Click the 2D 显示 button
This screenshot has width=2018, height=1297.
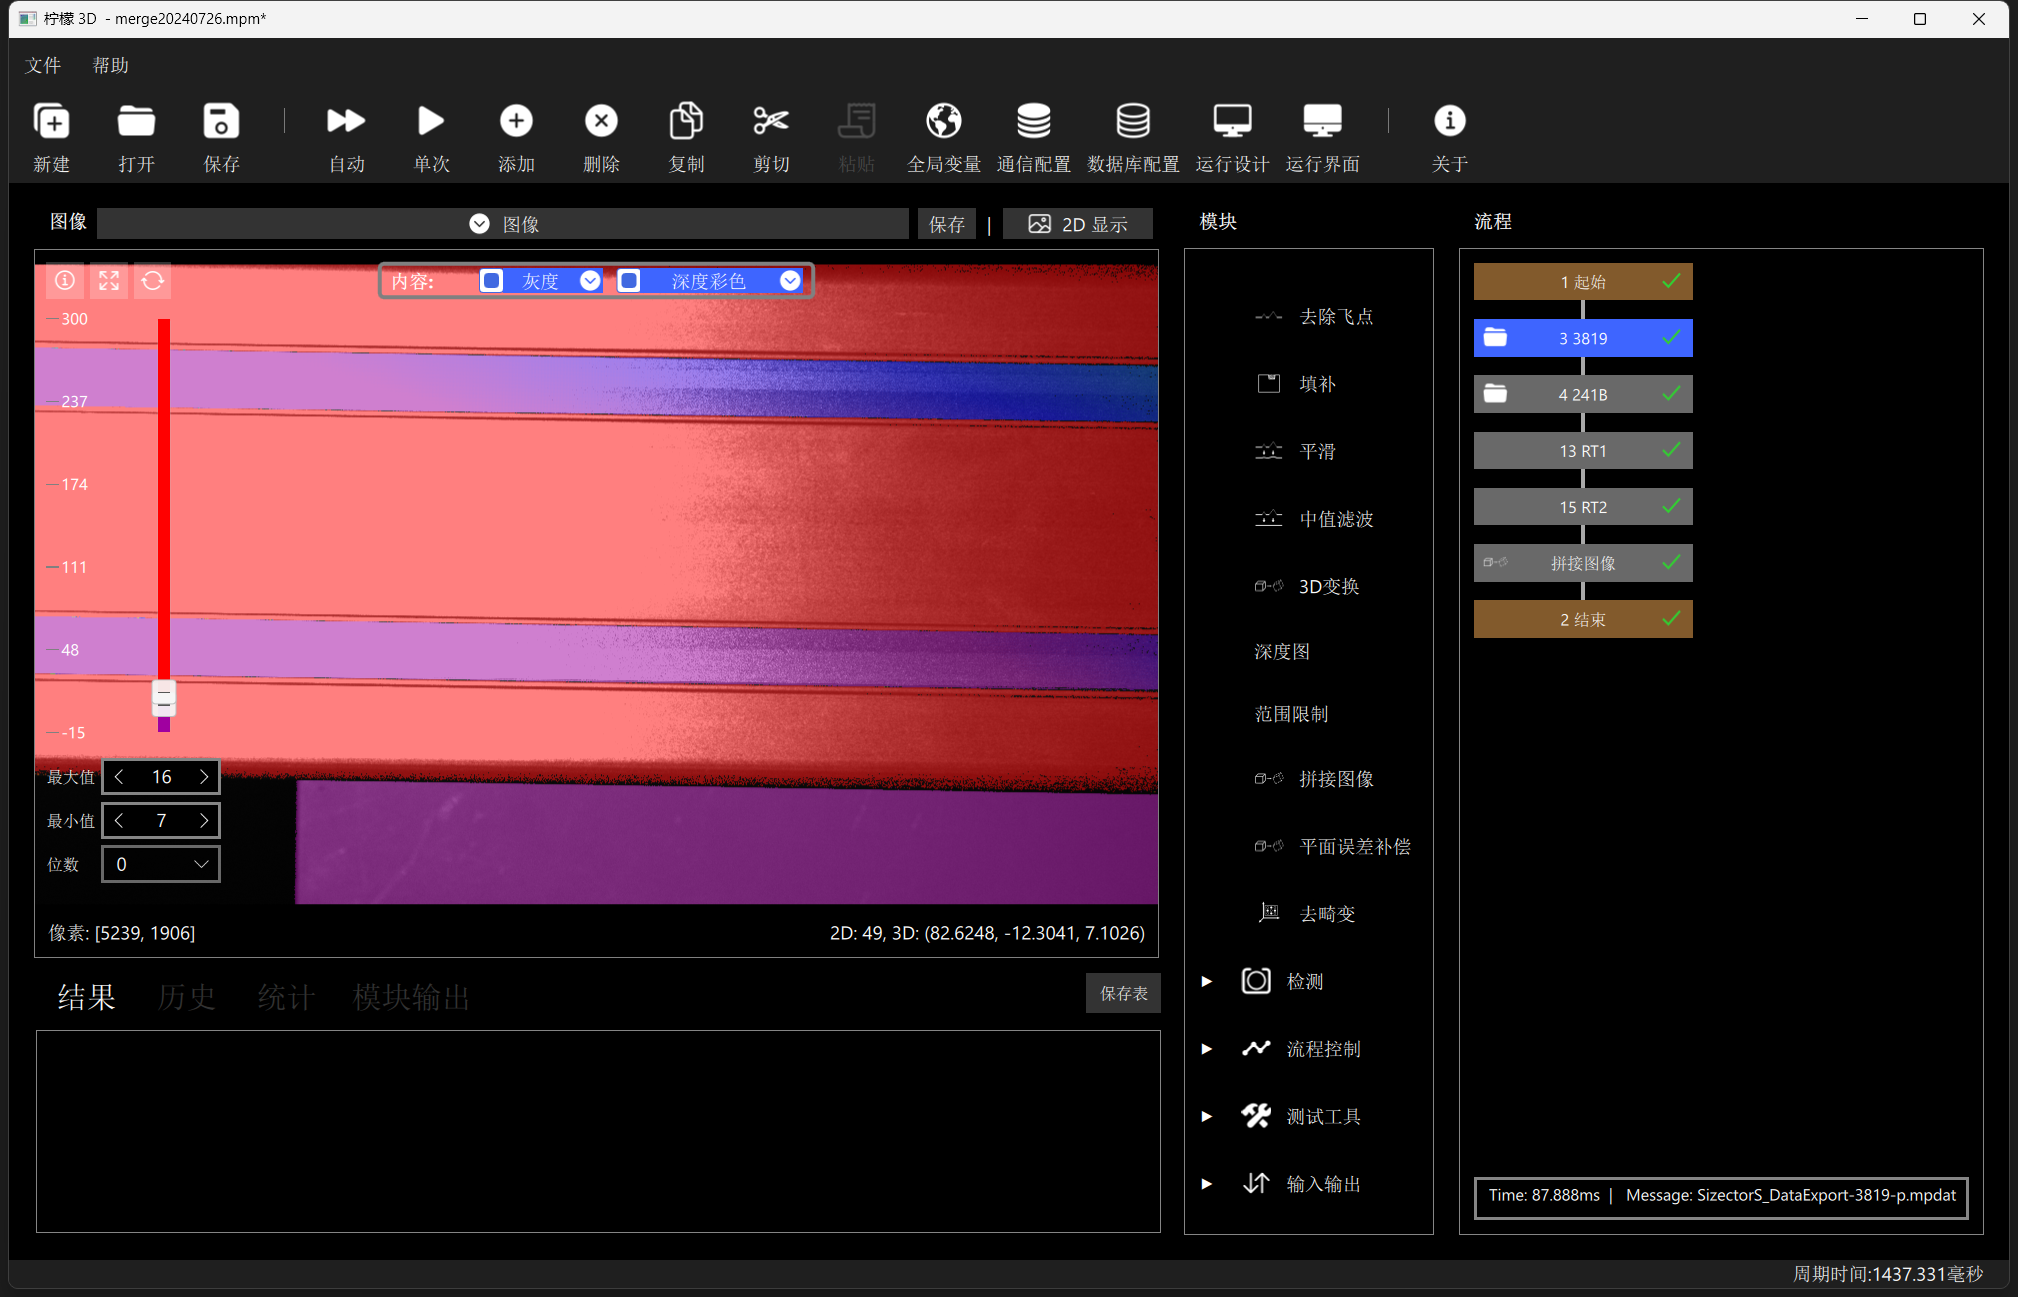(x=1078, y=224)
